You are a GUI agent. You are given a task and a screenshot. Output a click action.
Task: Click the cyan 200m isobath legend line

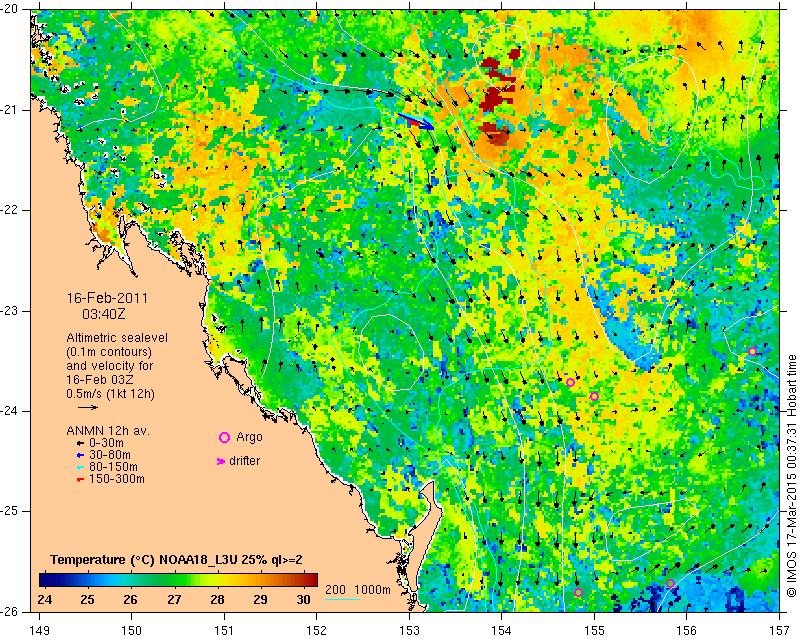pos(342,599)
